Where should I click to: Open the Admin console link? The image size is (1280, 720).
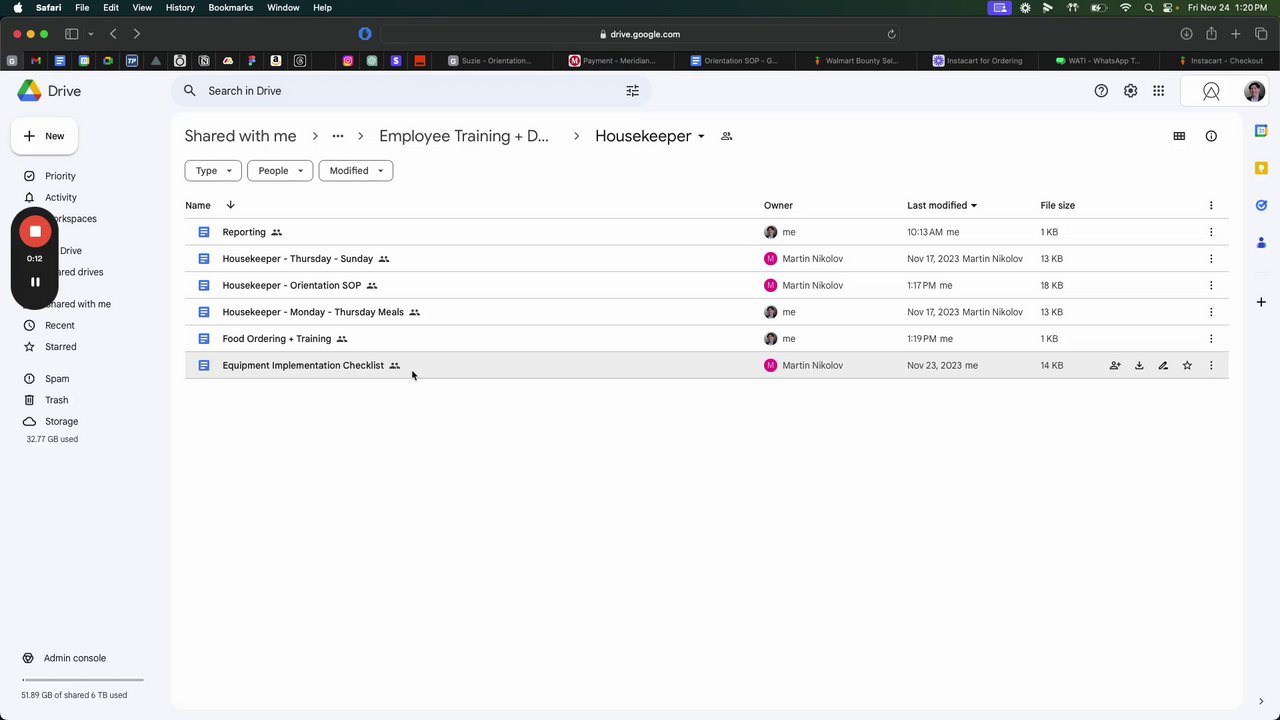click(75, 658)
